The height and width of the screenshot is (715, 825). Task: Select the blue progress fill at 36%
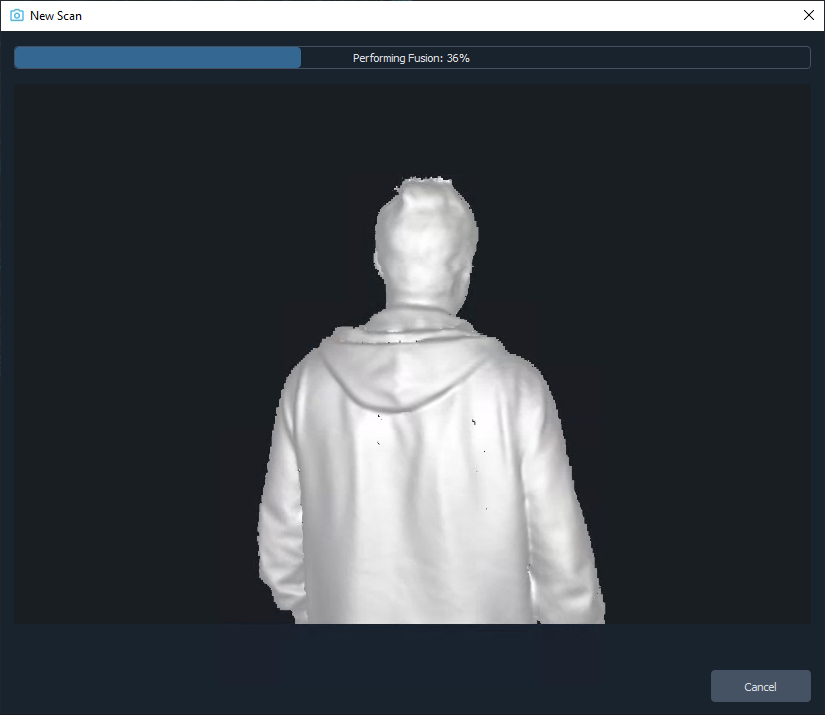(155, 57)
